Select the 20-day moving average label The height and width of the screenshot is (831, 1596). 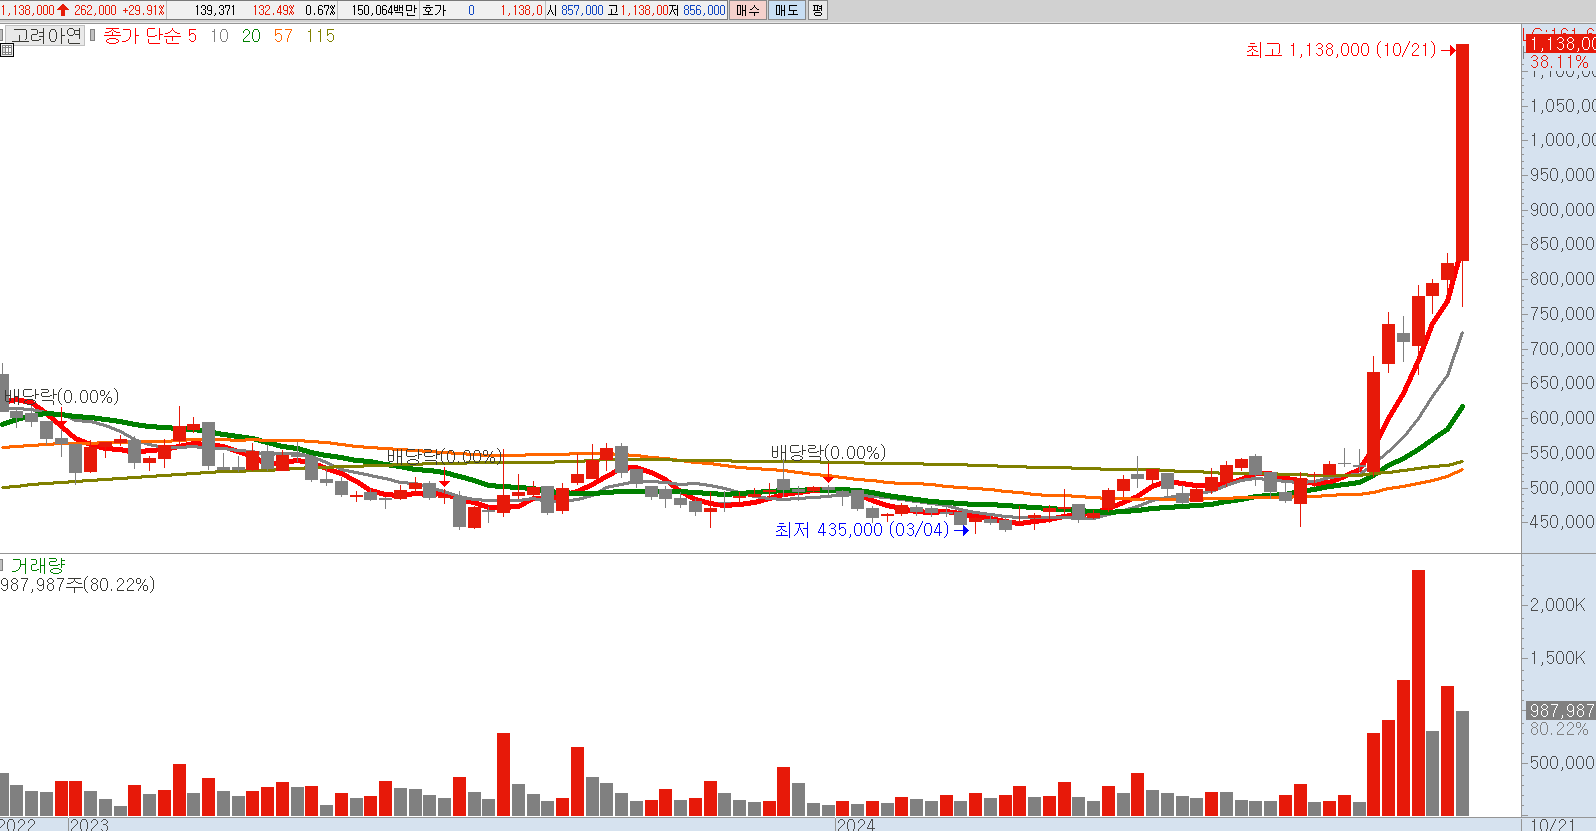[251, 36]
